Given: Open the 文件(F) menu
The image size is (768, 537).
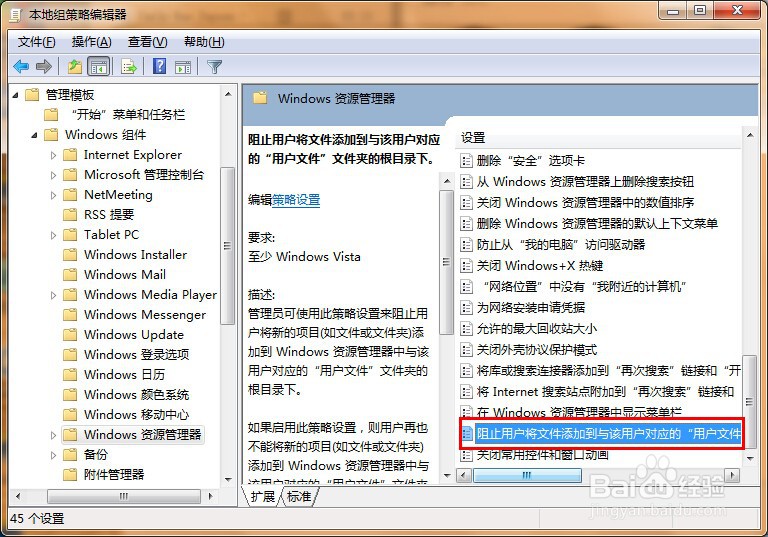Looking at the screenshot, I should pos(37,42).
